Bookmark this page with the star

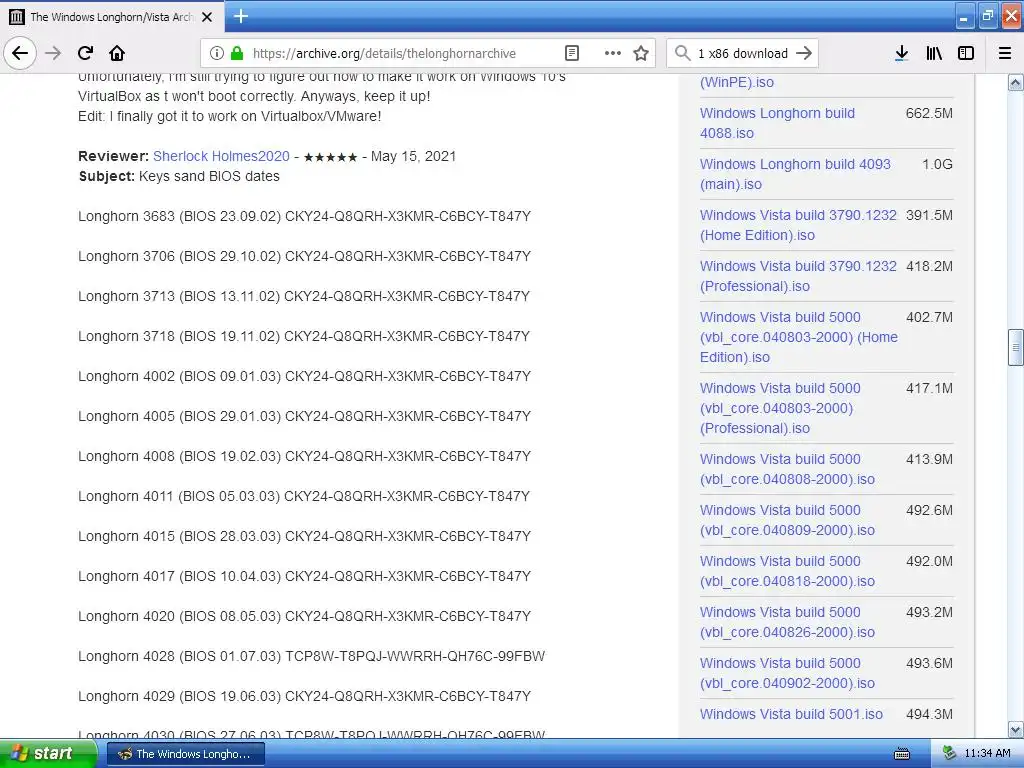(x=641, y=53)
